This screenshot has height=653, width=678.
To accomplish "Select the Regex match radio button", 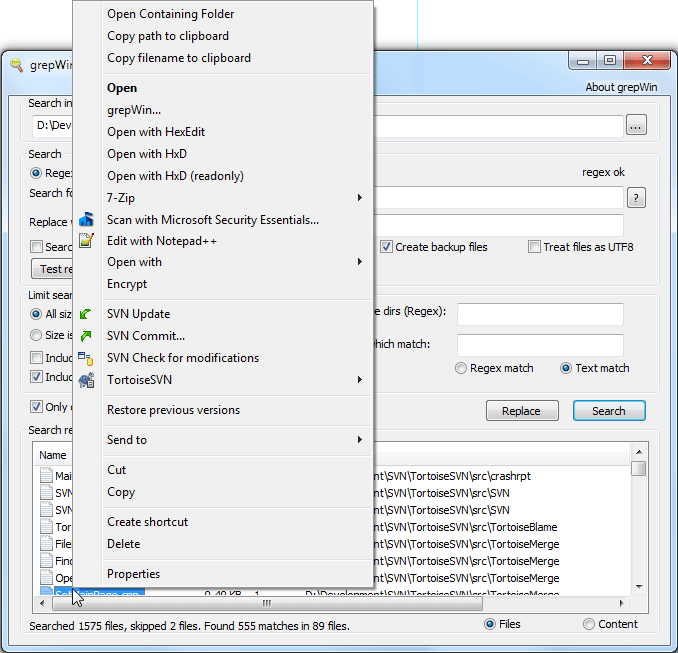I will click(461, 368).
